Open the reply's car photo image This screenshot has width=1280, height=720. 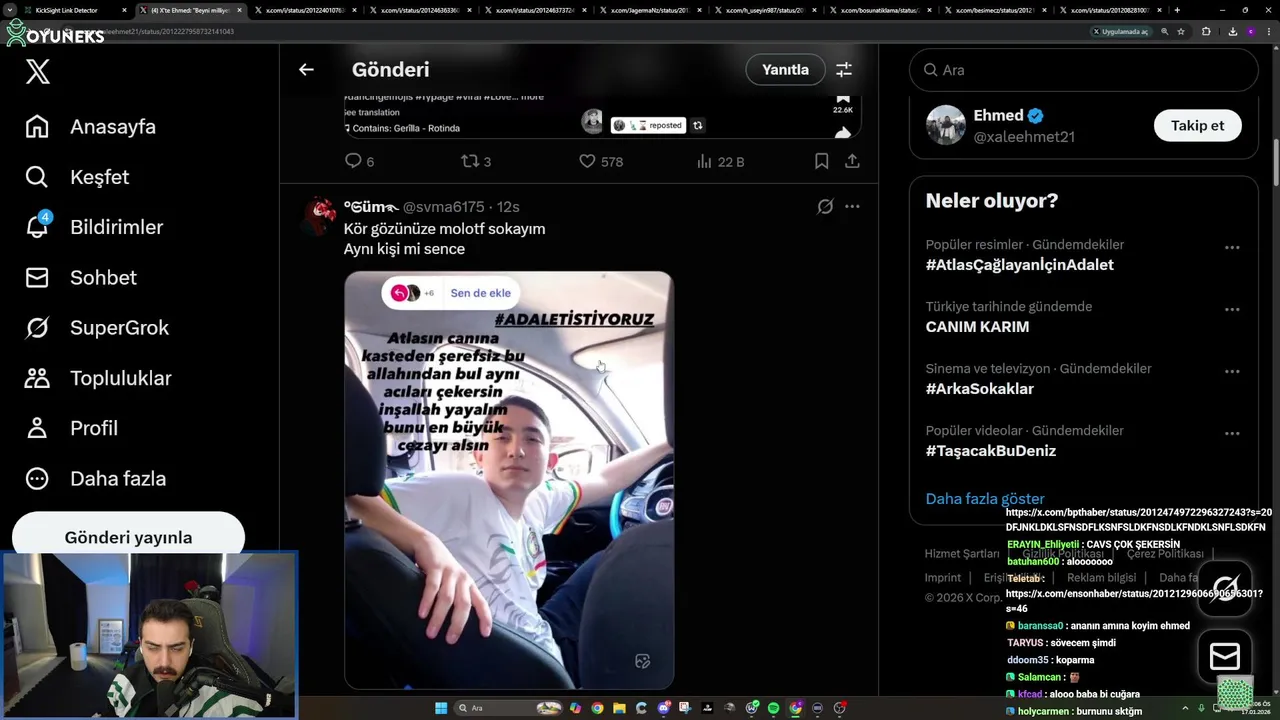point(509,480)
